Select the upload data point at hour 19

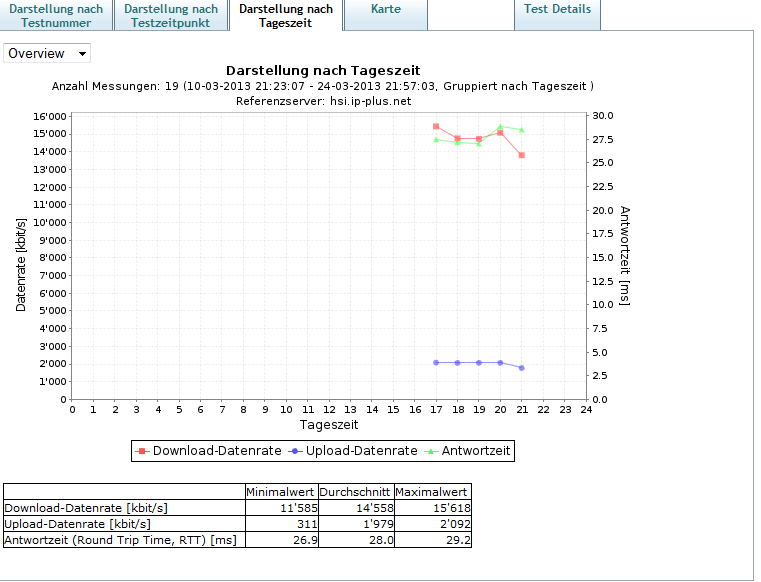(479, 362)
